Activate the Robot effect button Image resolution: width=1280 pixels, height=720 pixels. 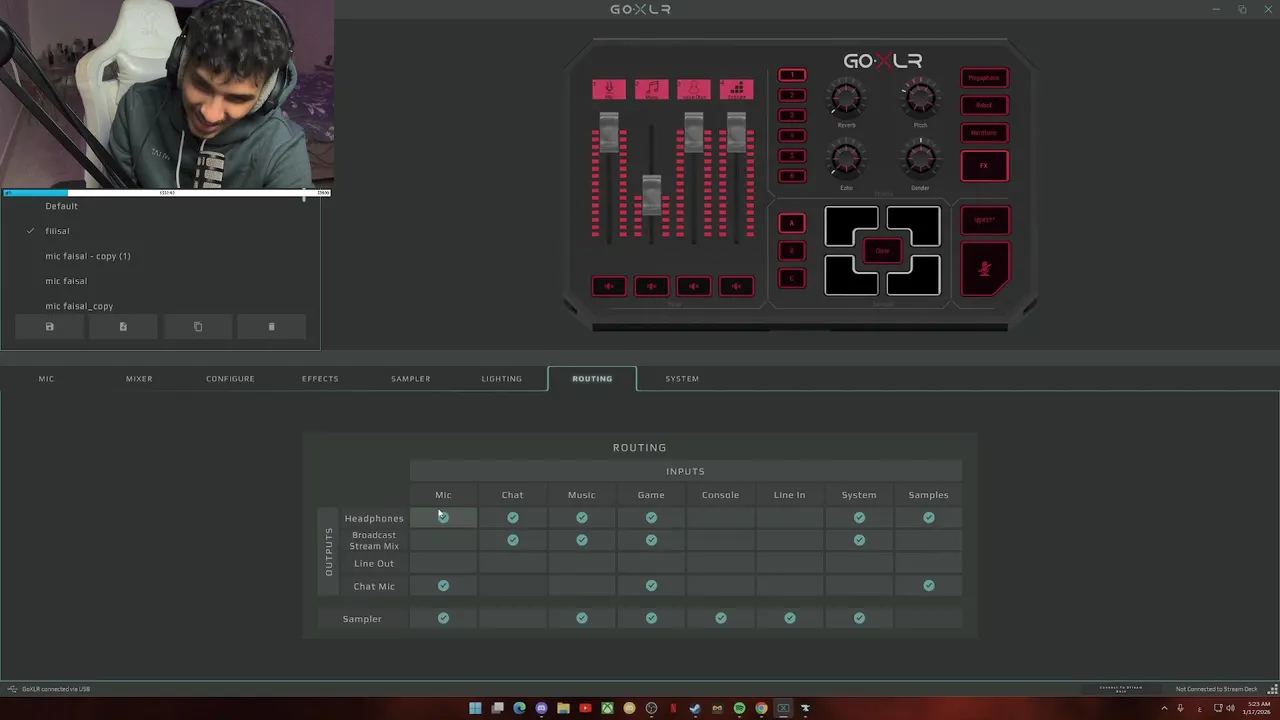pyautogui.click(x=985, y=105)
